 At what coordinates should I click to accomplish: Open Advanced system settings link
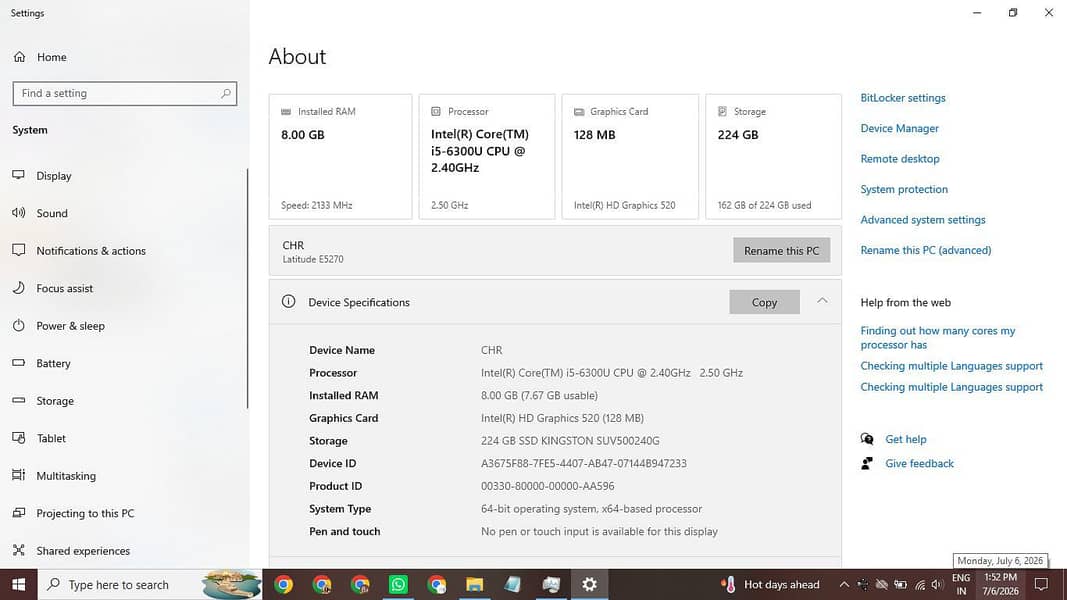click(x=923, y=220)
